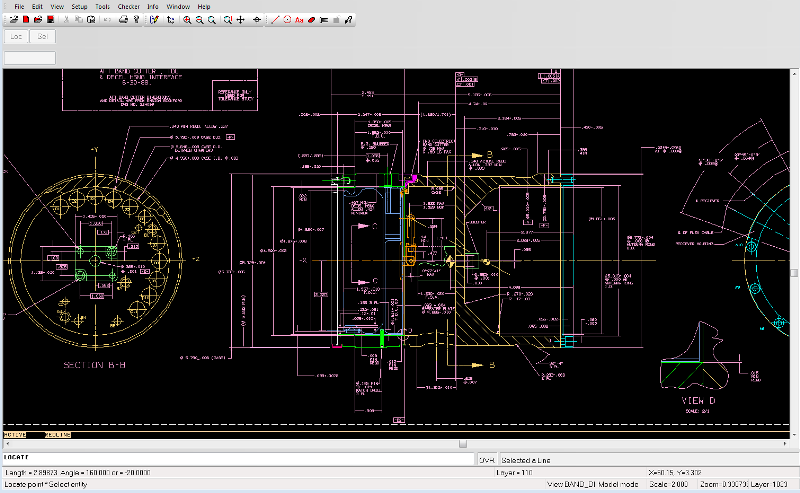
Task: Open the File menu
Action: pos(18,6)
